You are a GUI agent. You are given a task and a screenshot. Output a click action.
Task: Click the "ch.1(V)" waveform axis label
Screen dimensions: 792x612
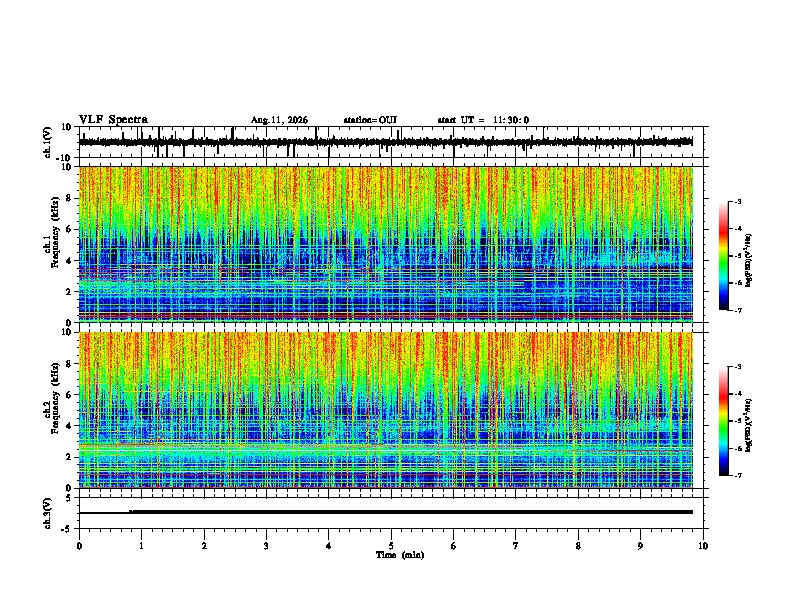click(48, 142)
